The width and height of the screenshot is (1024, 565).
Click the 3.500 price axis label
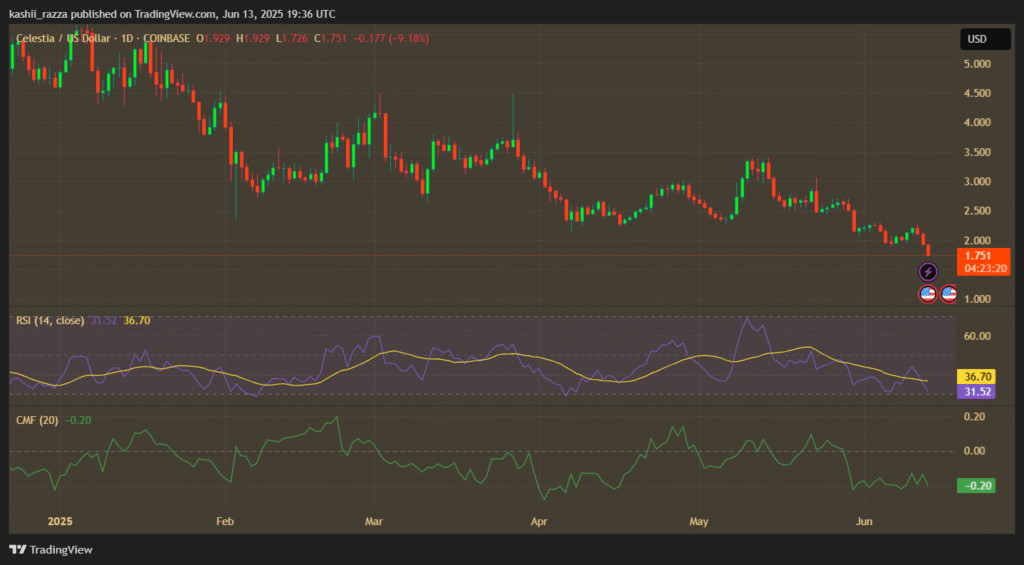click(x=978, y=152)
